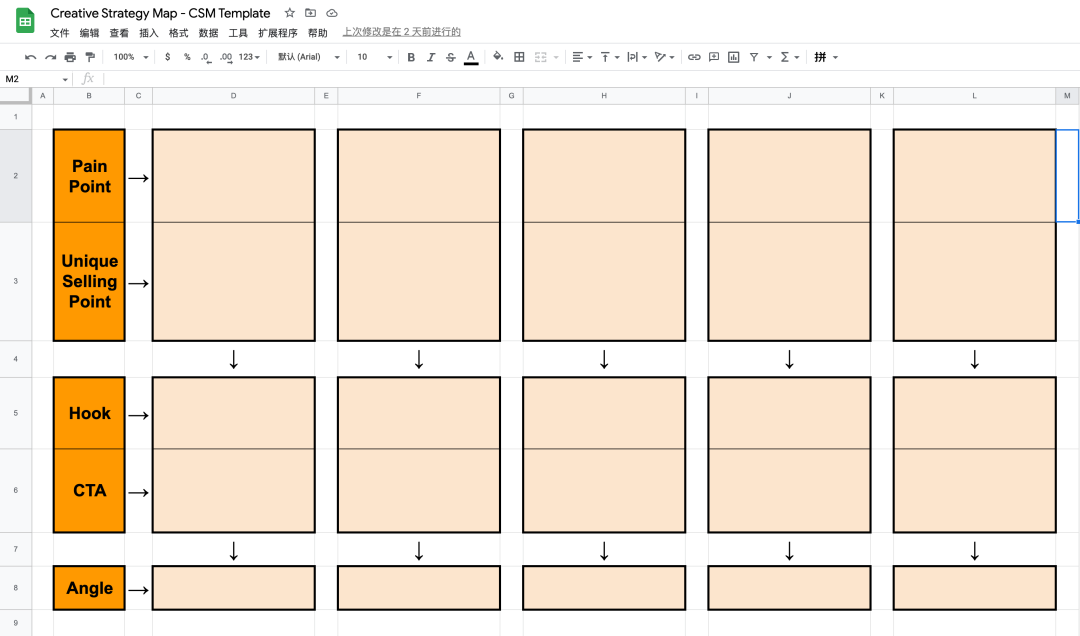Open more number formats 123 dropdown
This screenshot has width=1080, height=636.
click(x=249, y=57)
